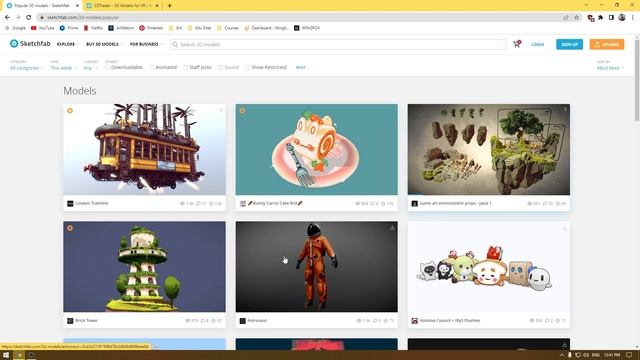
Task: Open the Prime bookmark
Action: point(69,28)
